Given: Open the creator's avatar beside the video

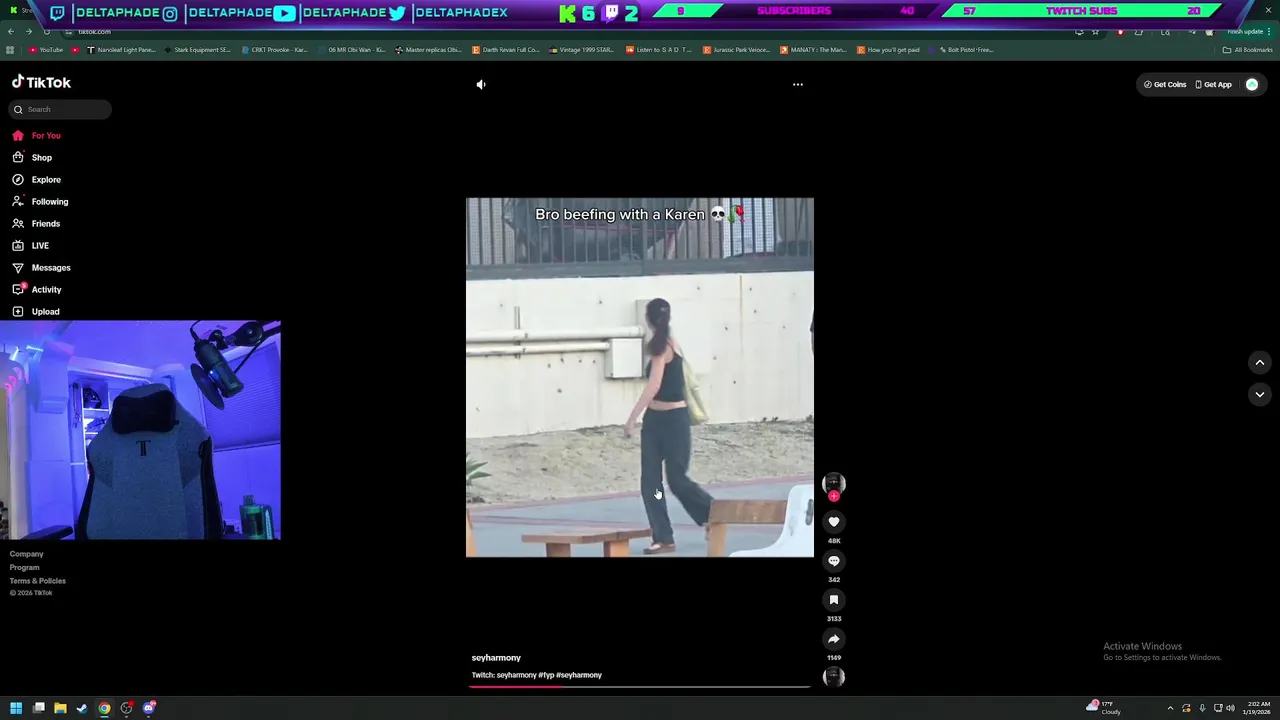Looking at the screenshot, I should (834, 483).
